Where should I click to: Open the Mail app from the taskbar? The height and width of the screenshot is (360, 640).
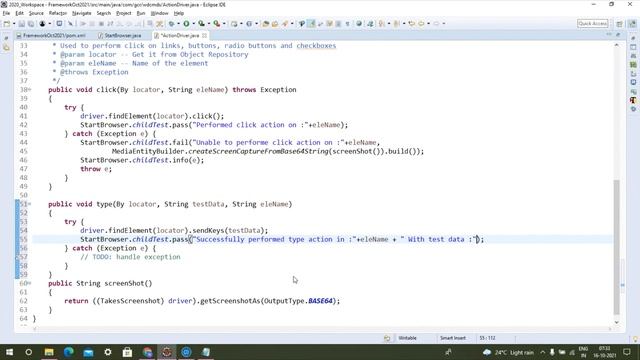[x=88, y=352]
